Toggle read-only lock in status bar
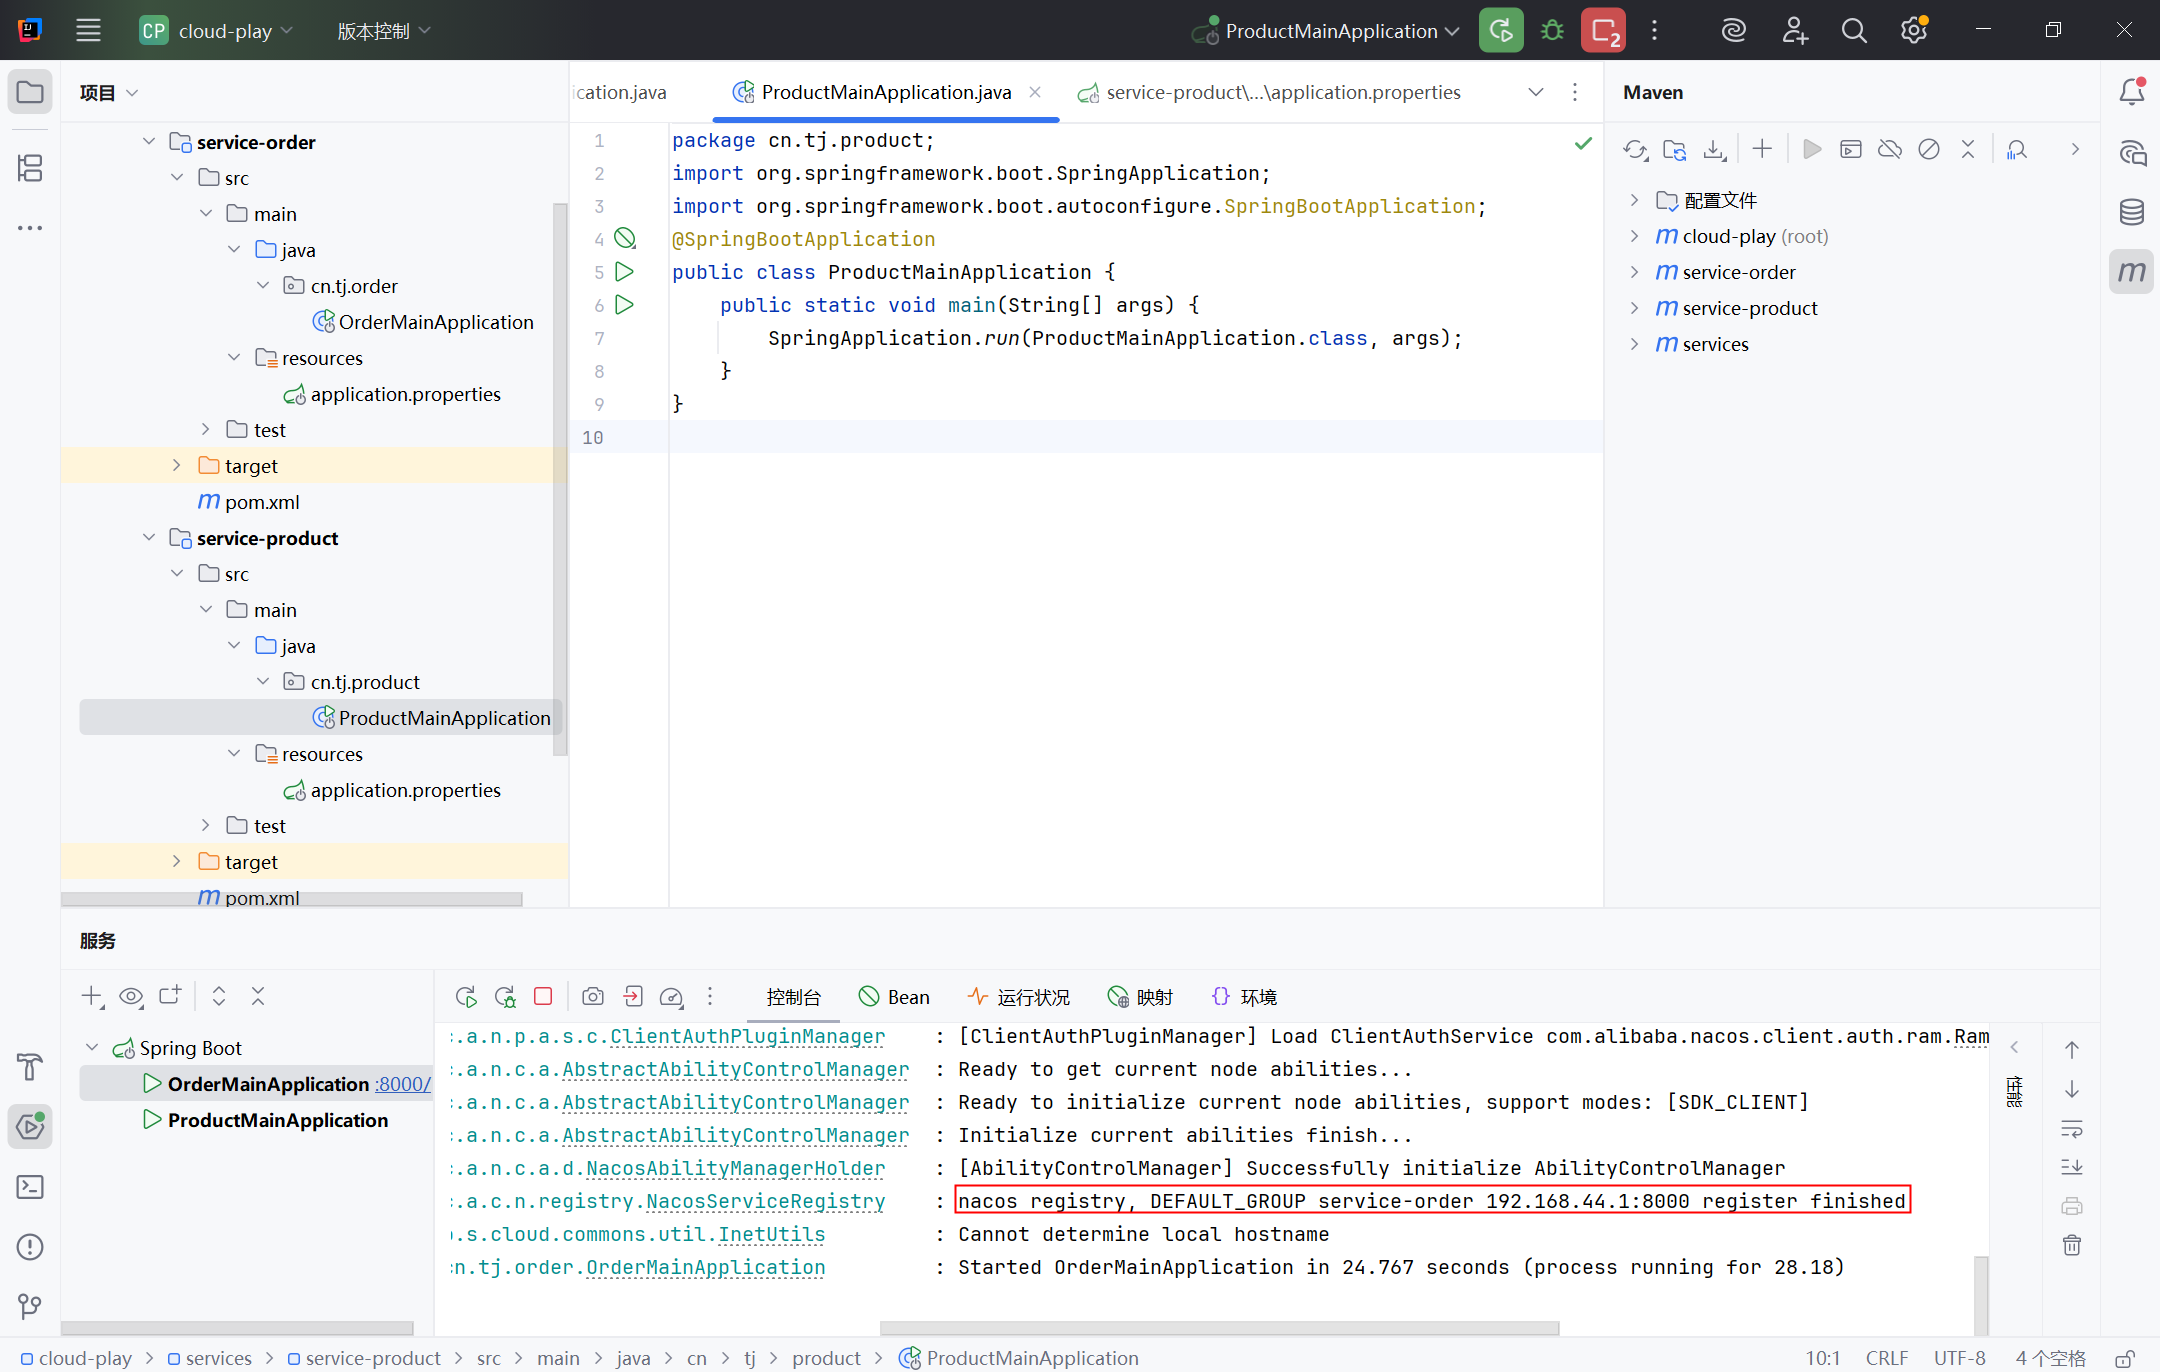2160x1372 pixels. tap(2126, 1358)
